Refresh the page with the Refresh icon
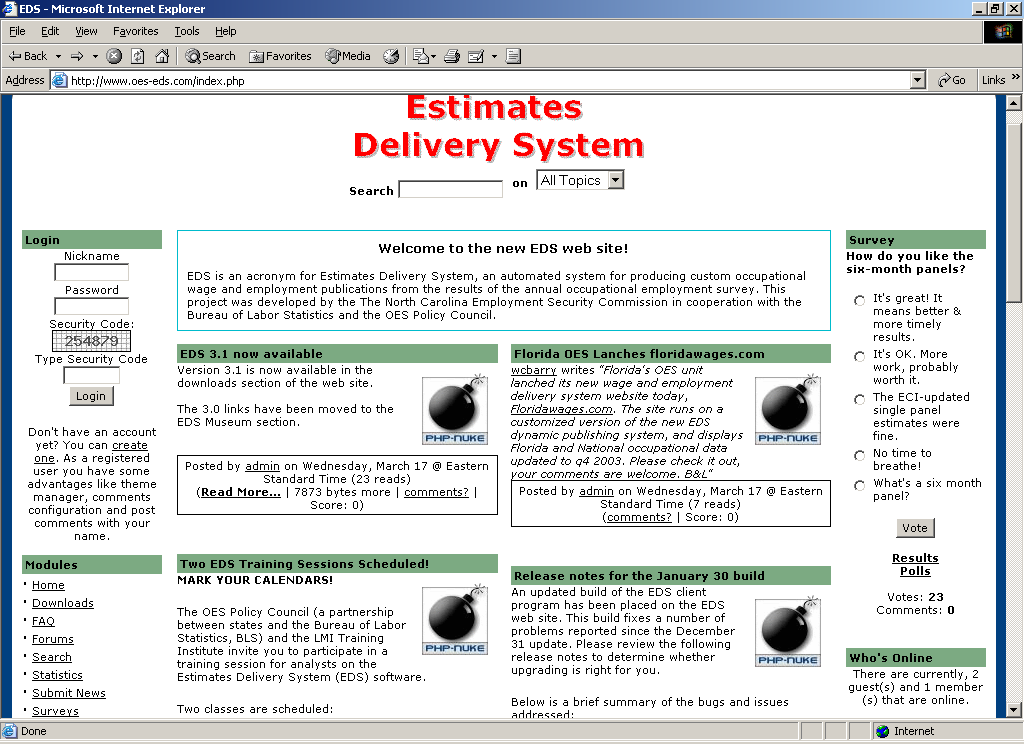This screenshot has height=744, width=1024. 138,56
